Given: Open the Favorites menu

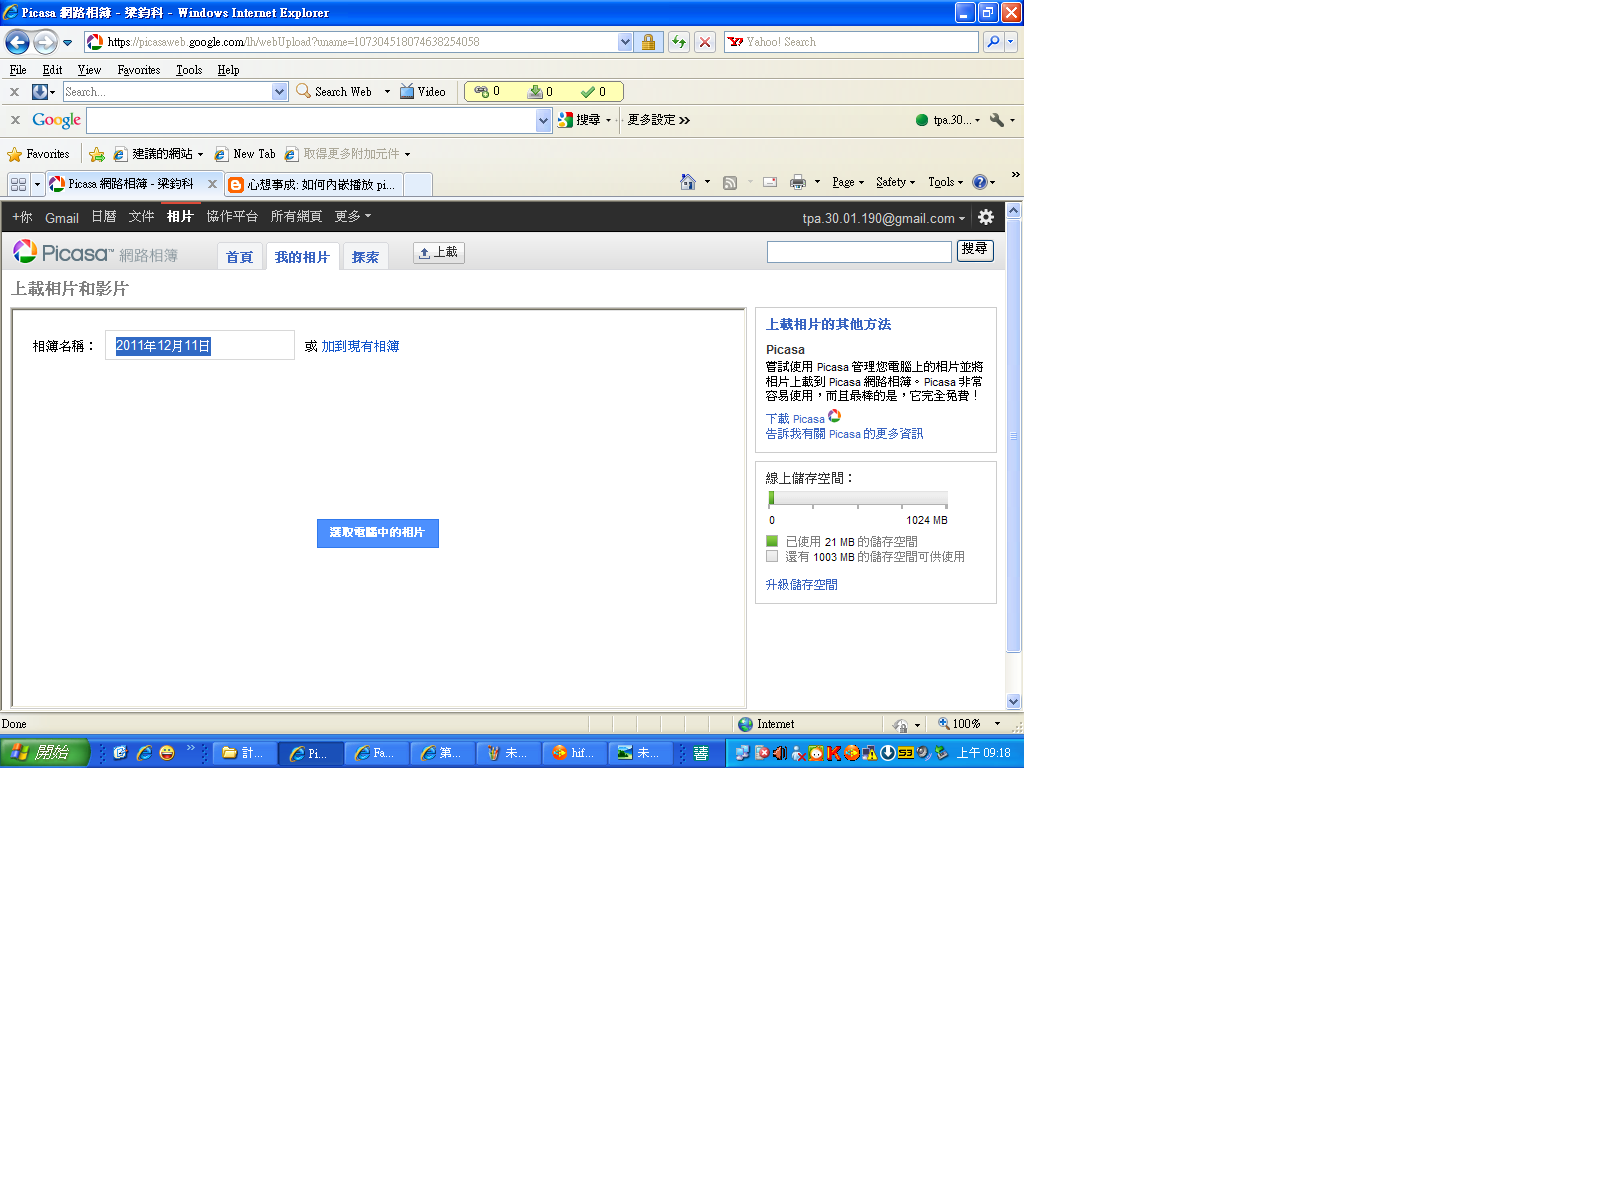Looking at the screenshot, I should [x=138, y=70].
